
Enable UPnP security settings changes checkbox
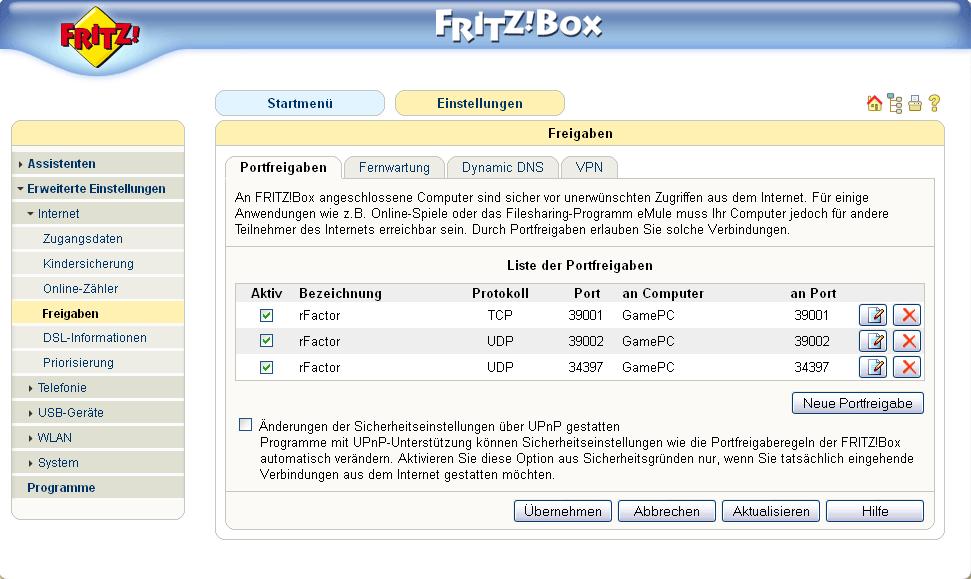pos(246,425)
